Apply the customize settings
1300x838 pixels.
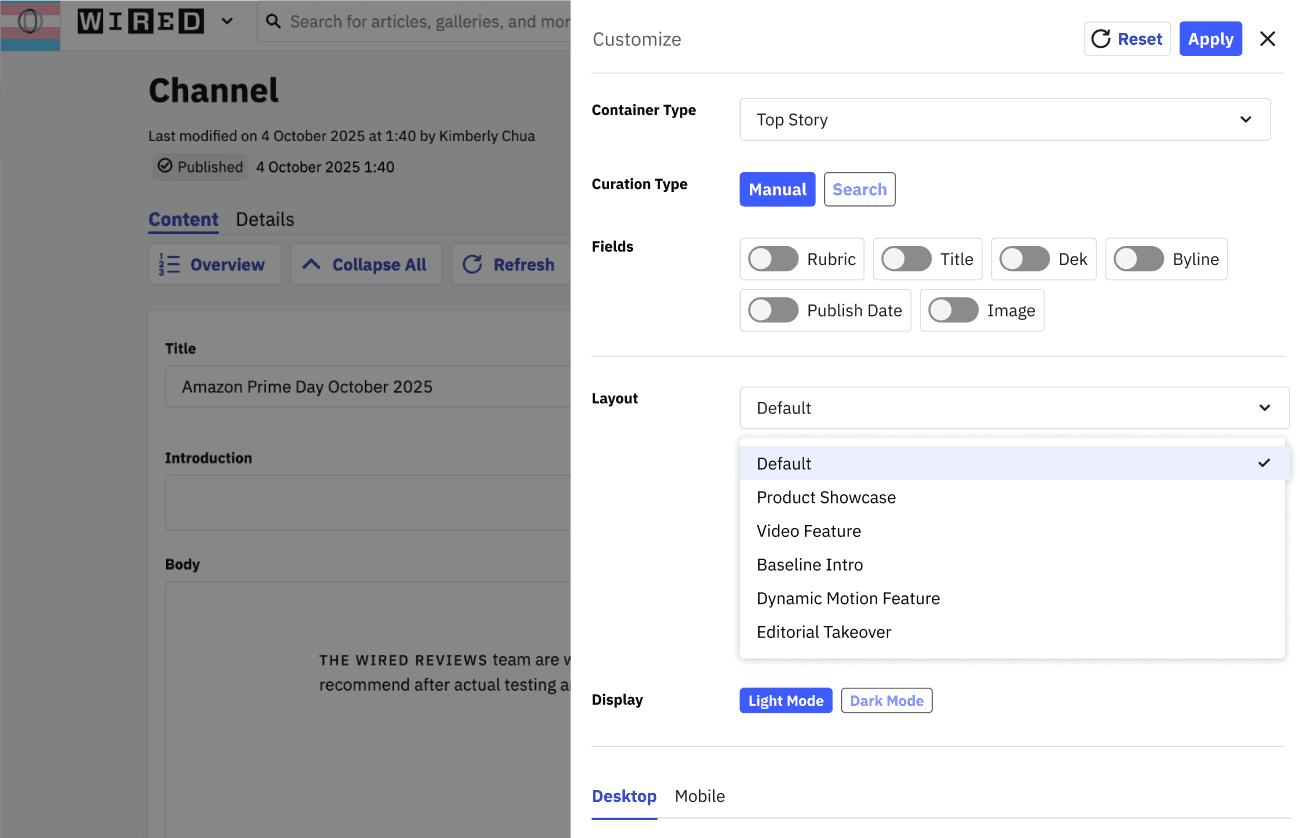[x=1210, y=39]
